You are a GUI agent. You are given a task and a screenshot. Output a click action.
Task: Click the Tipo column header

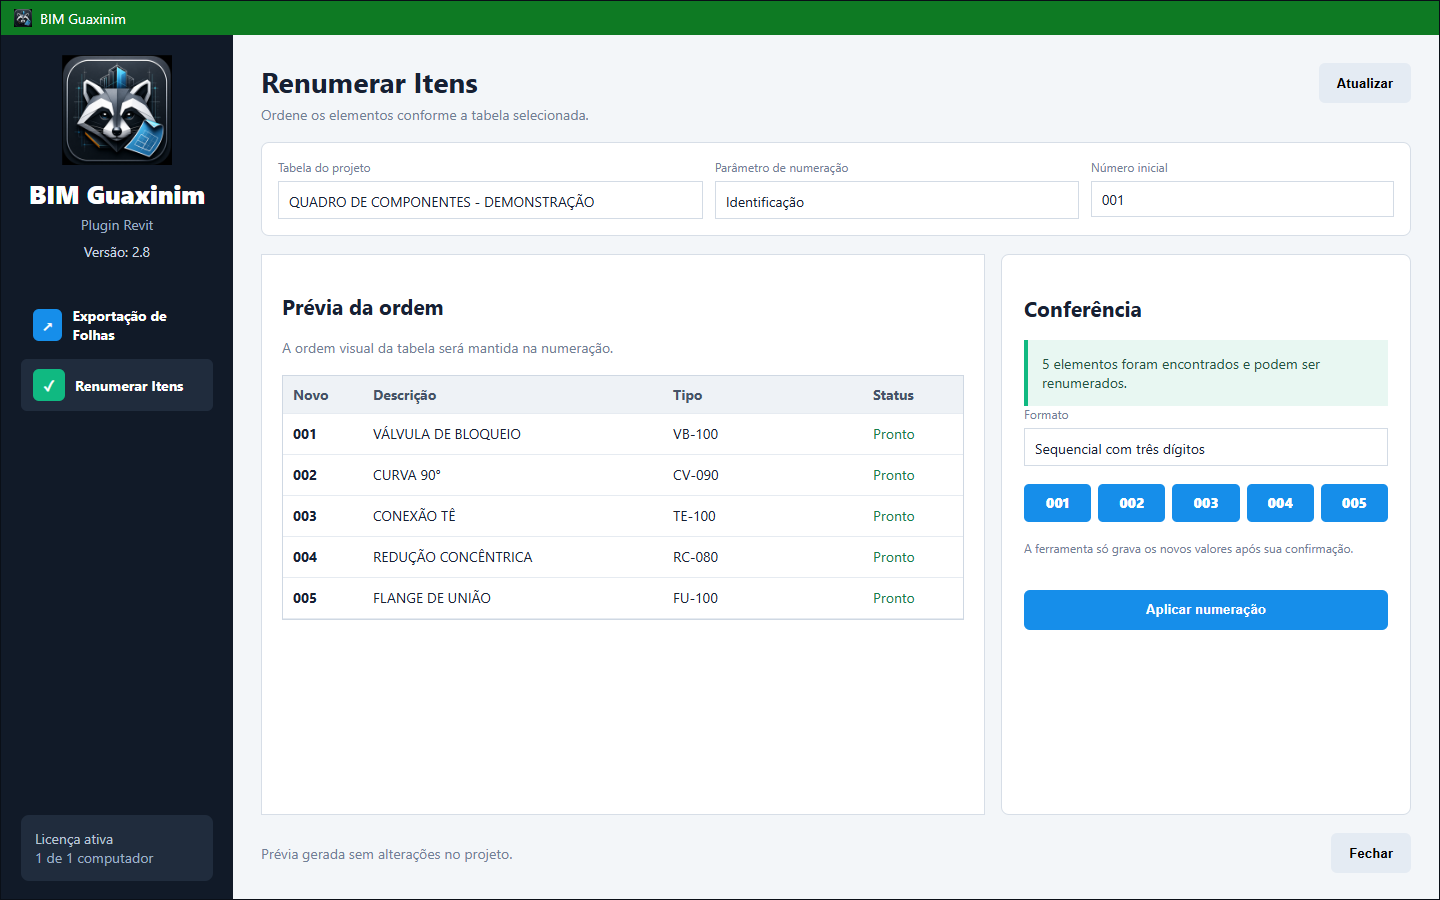point(687,395)
